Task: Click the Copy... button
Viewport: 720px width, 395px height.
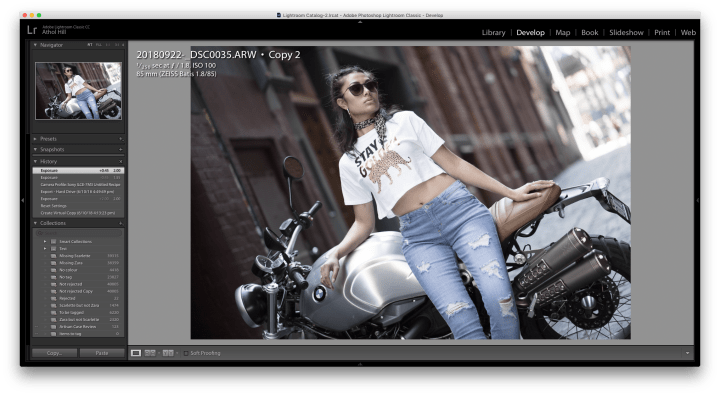Action: pyautogui.click(x=54, y=353)
